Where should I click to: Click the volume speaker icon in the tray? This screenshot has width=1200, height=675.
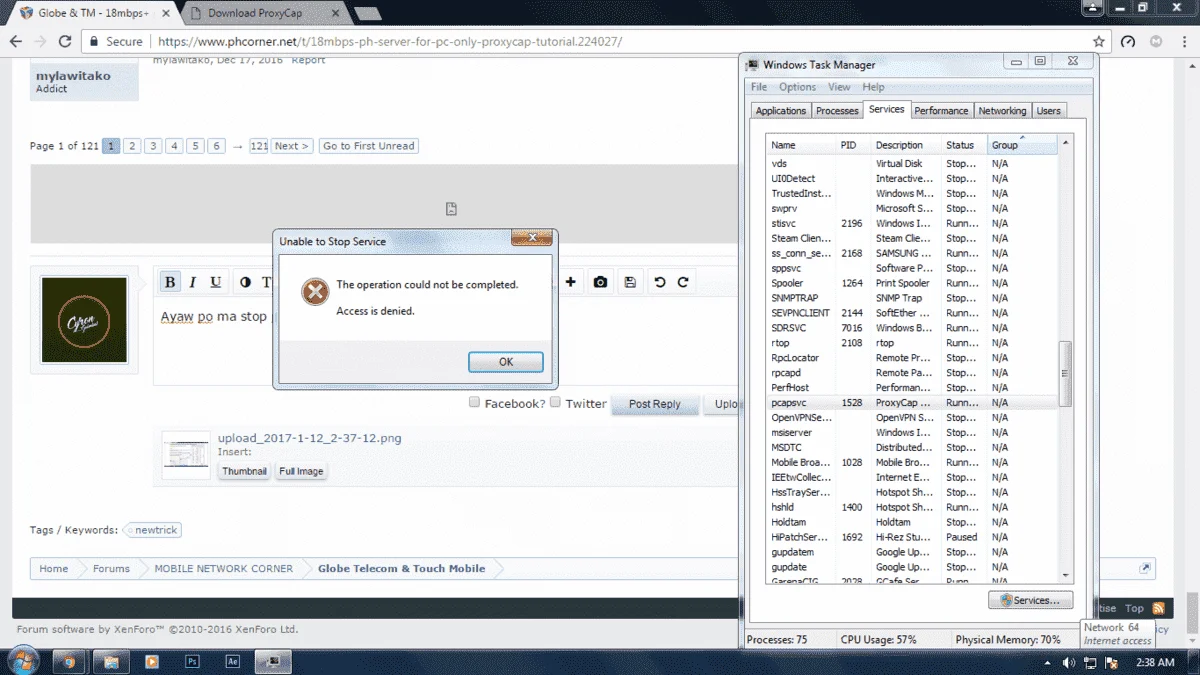1069,663
